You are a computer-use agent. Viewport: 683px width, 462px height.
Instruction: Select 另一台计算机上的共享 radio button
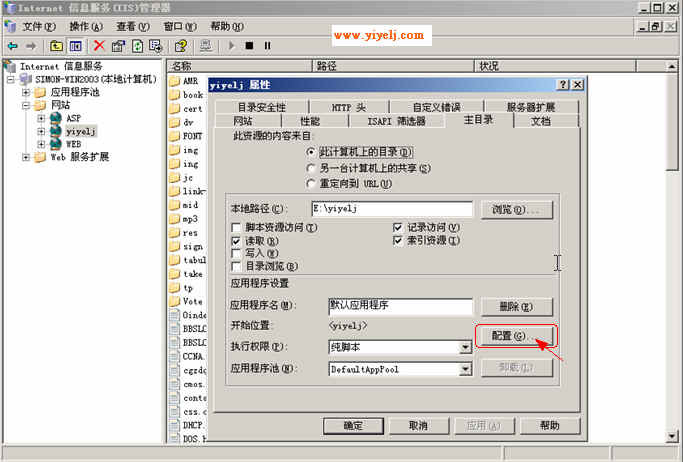pyautogui.click(x=311, y=168)
